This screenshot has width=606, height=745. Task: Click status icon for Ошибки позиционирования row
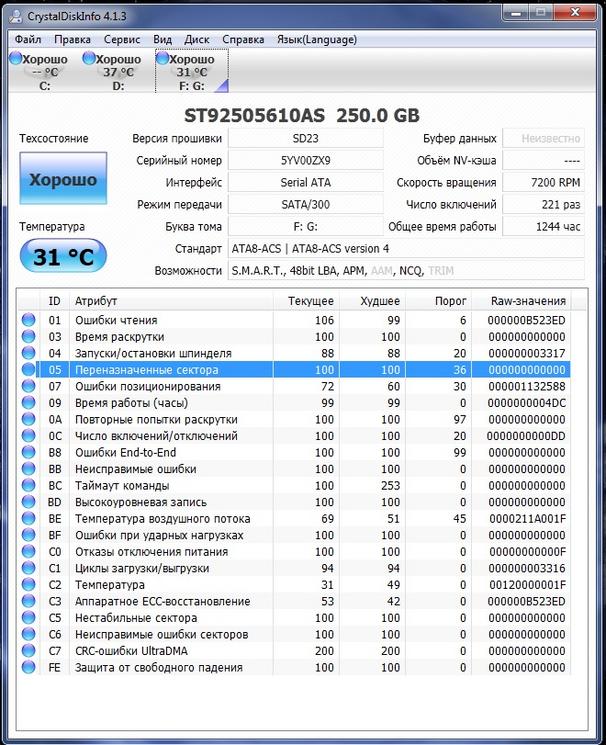pyautogui.click(x=29, y=386)
